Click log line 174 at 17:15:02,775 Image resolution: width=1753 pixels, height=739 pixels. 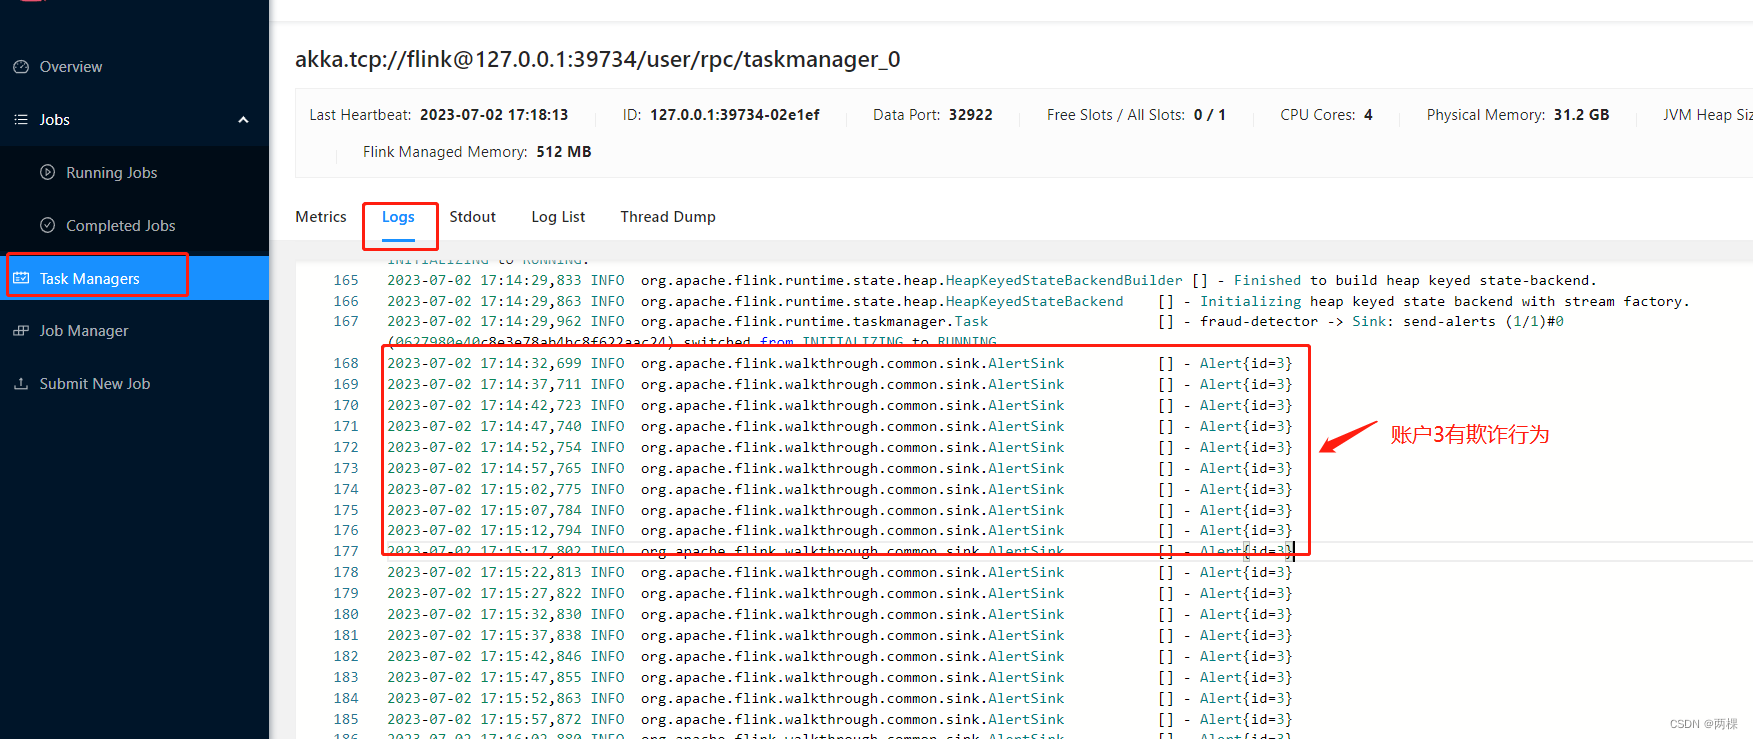click(x=840, y=490)
